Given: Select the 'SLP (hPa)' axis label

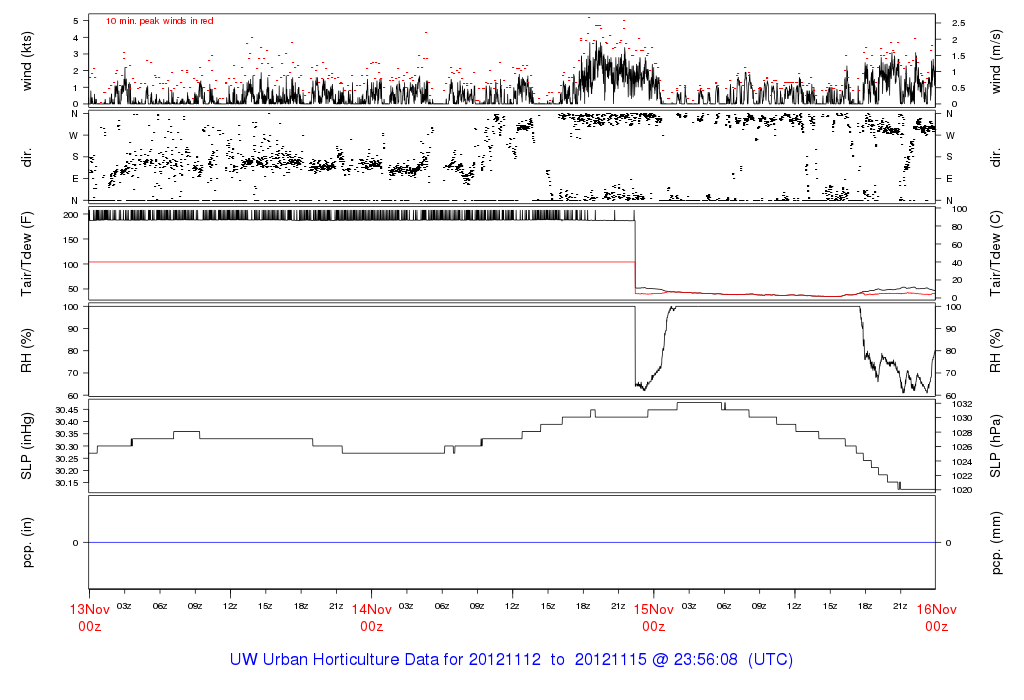Looking at the screenshot, I should [x=995, y=446].
